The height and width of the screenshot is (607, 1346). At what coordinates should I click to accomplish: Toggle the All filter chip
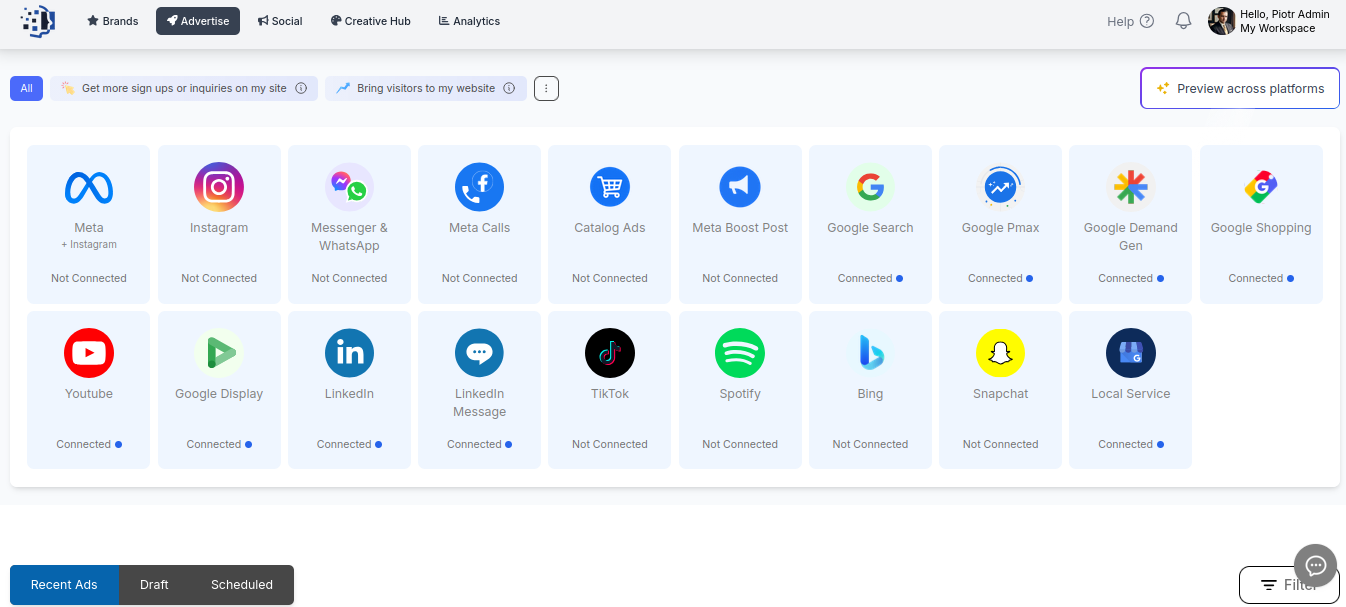pyautogui.click(x=26, y=88)
